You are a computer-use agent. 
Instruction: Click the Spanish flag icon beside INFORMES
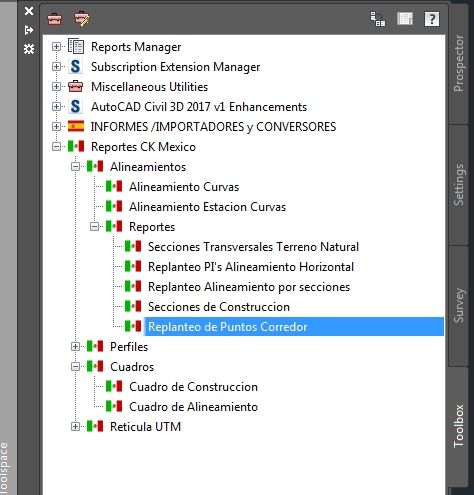pos(76,127)
